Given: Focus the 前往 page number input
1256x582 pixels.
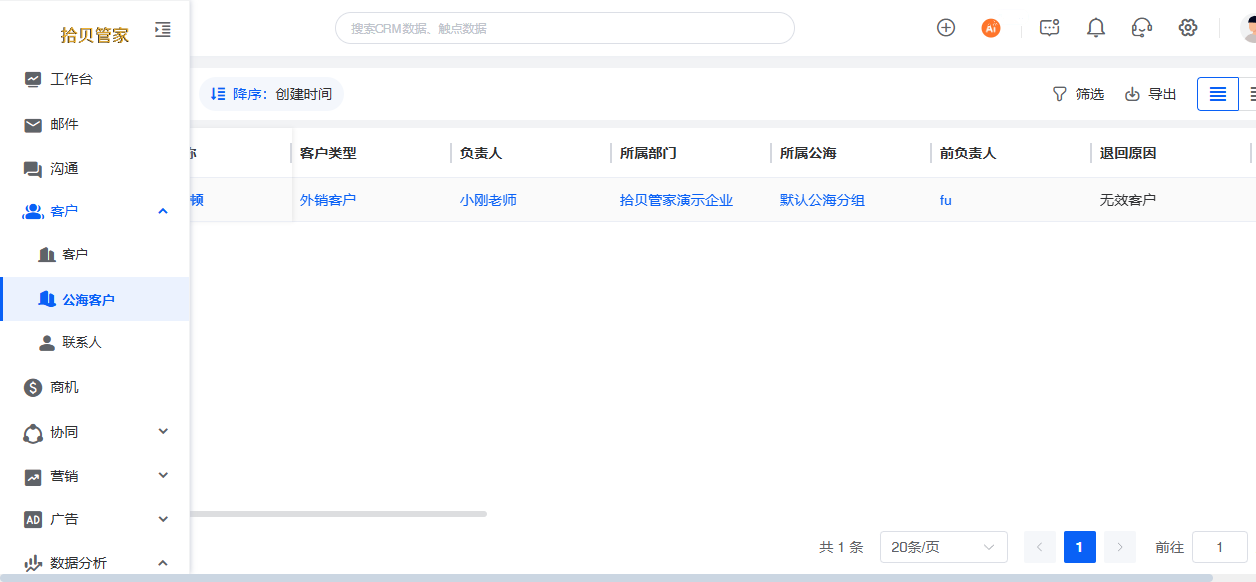Looking at the screenshot, I should coord(1220,547).
